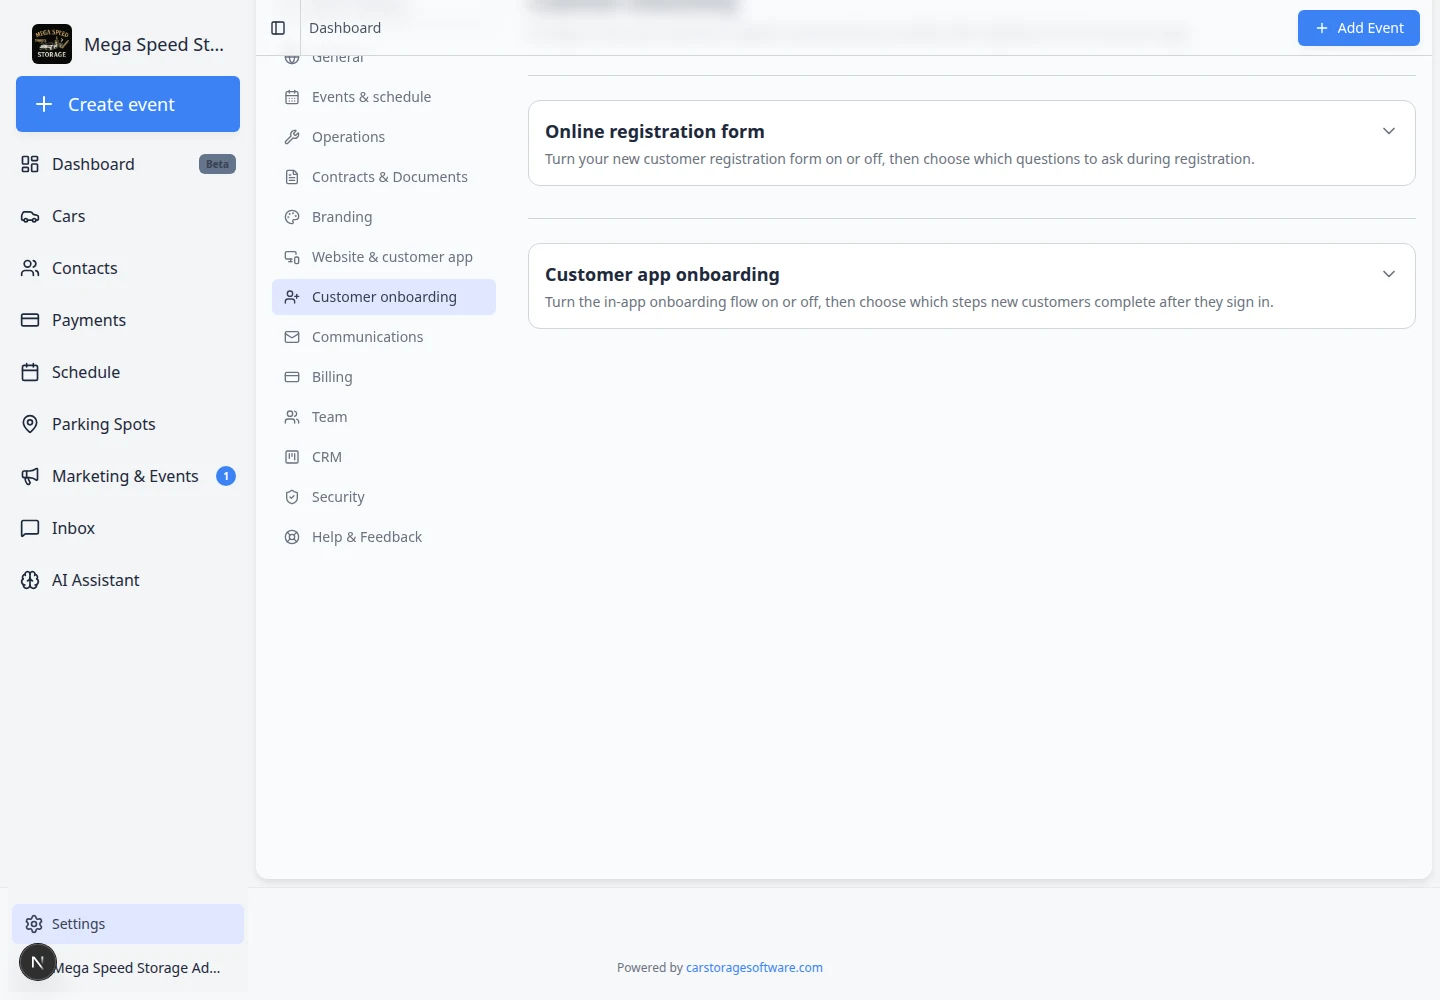Click the Security shield icon
Screen dimensions: 1440x1000
click(x=292, y=497)
